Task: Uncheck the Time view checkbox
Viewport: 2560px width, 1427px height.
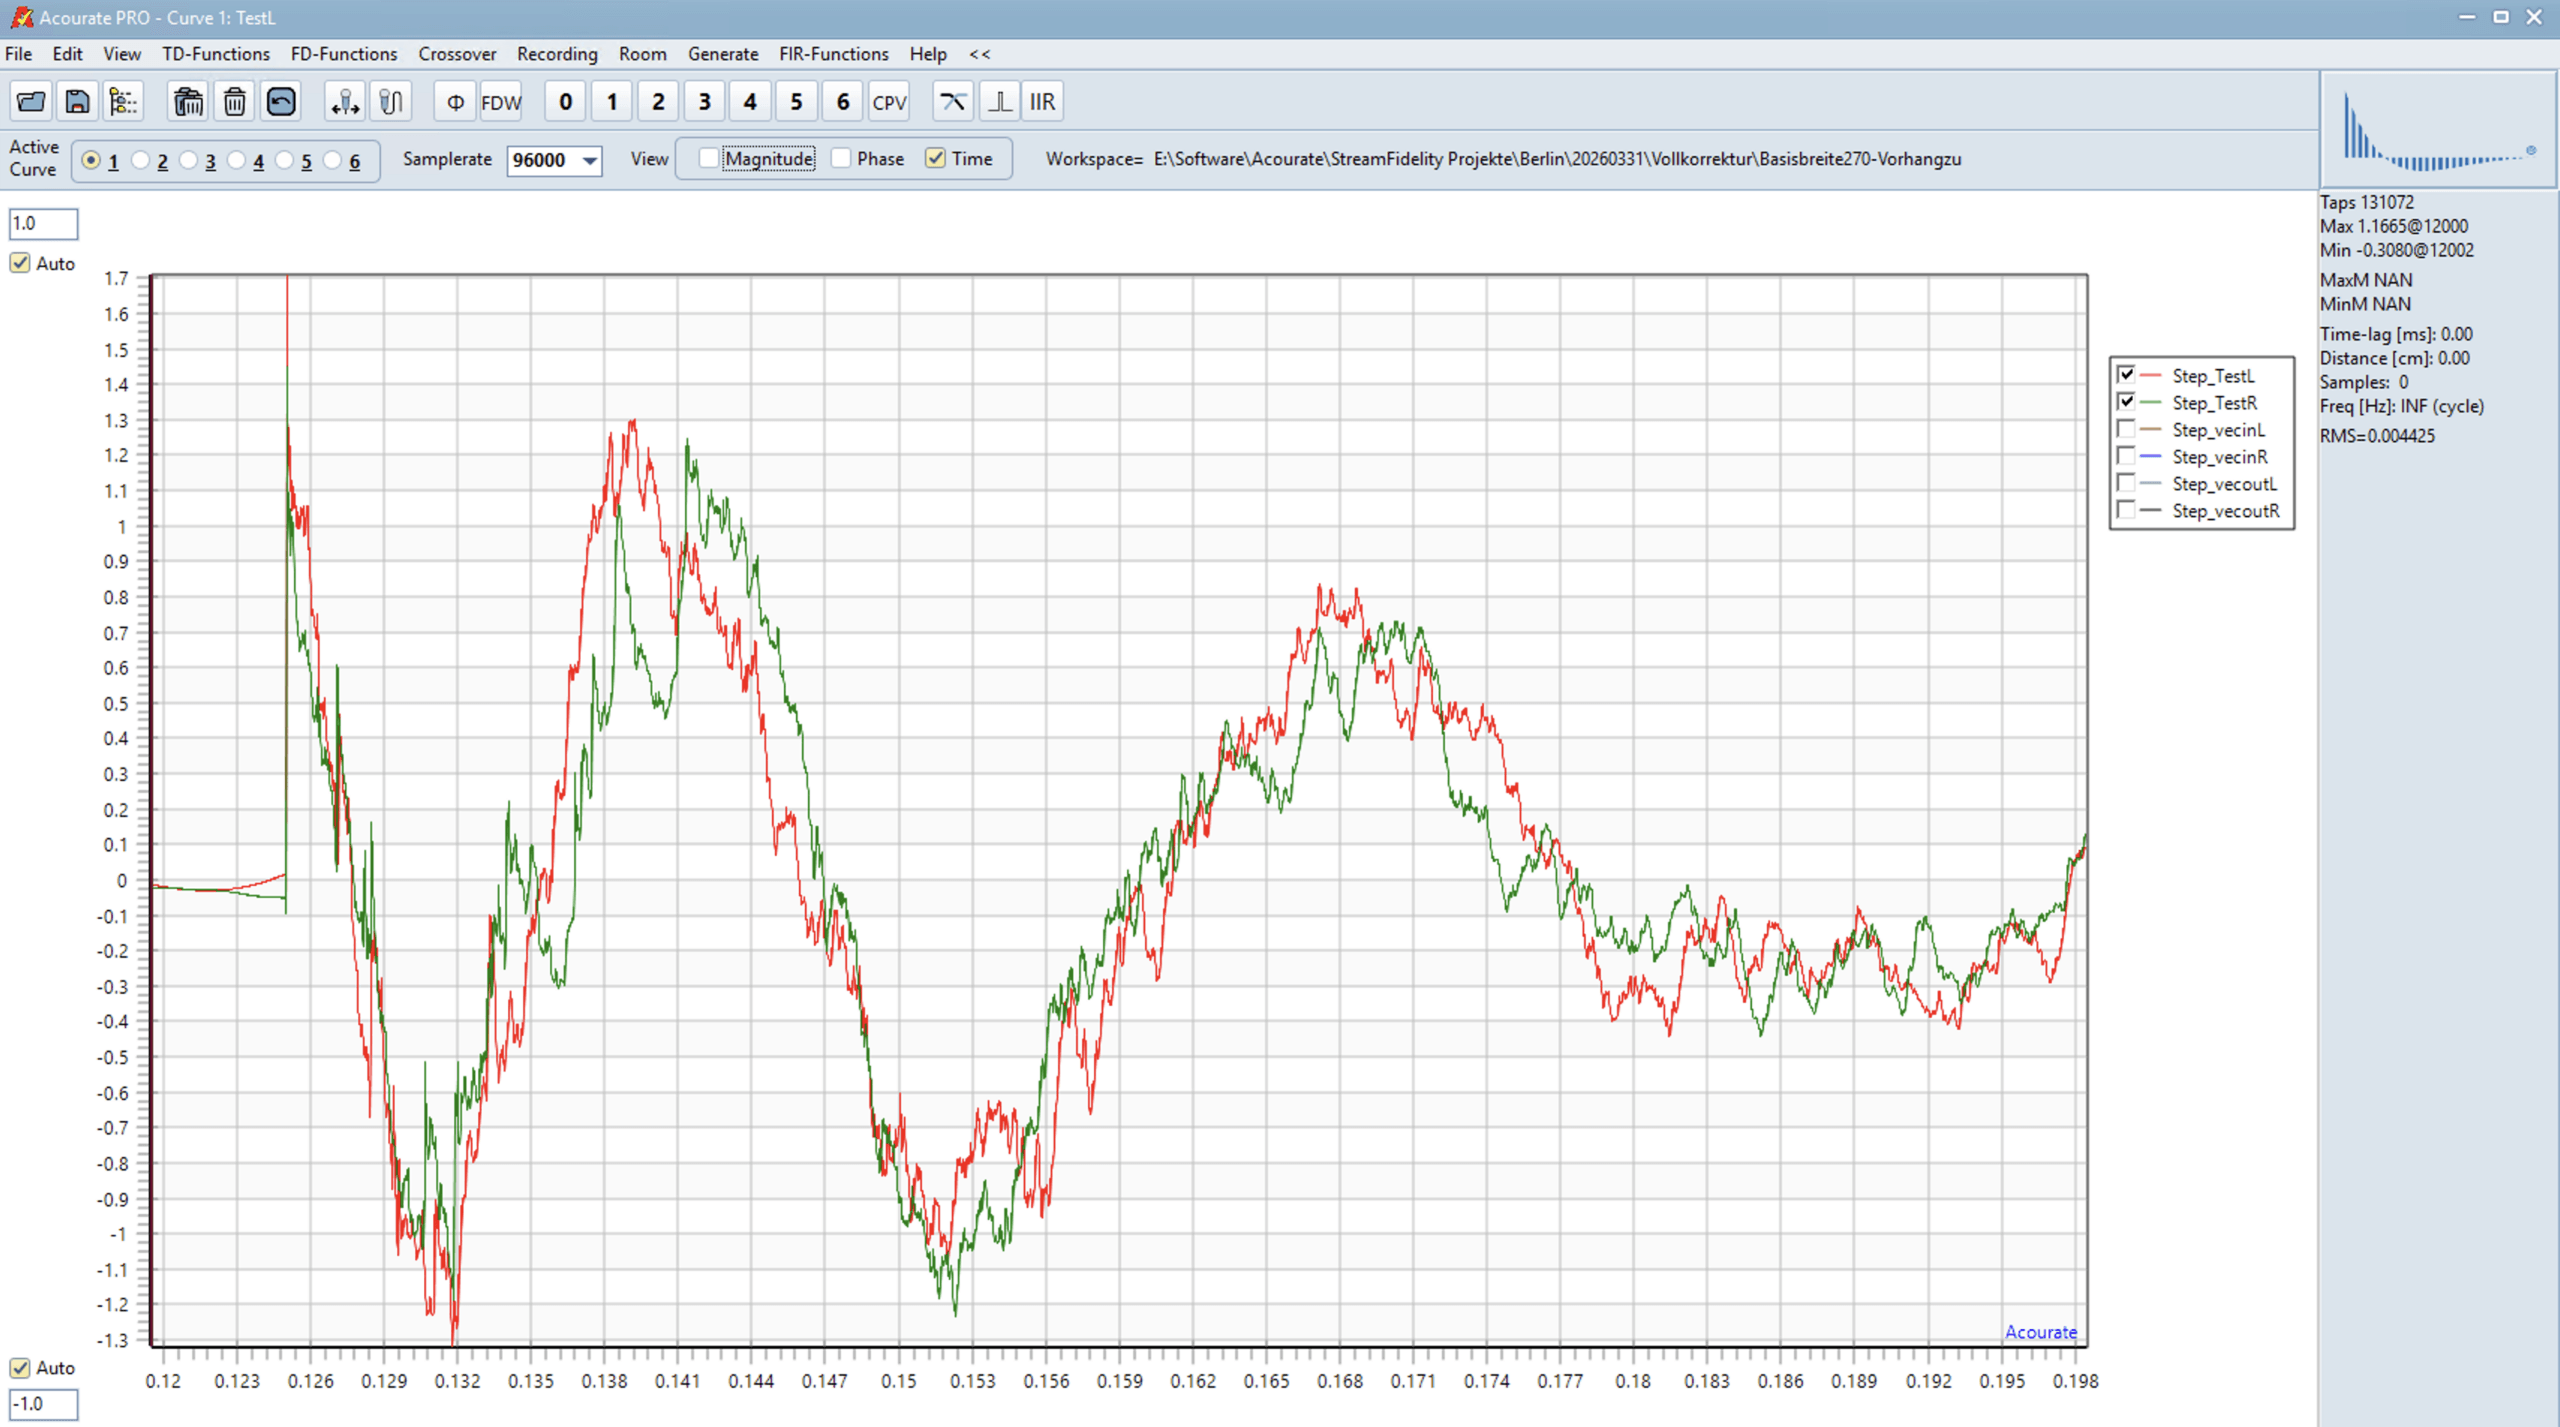Action: click(x=935, y=159)
